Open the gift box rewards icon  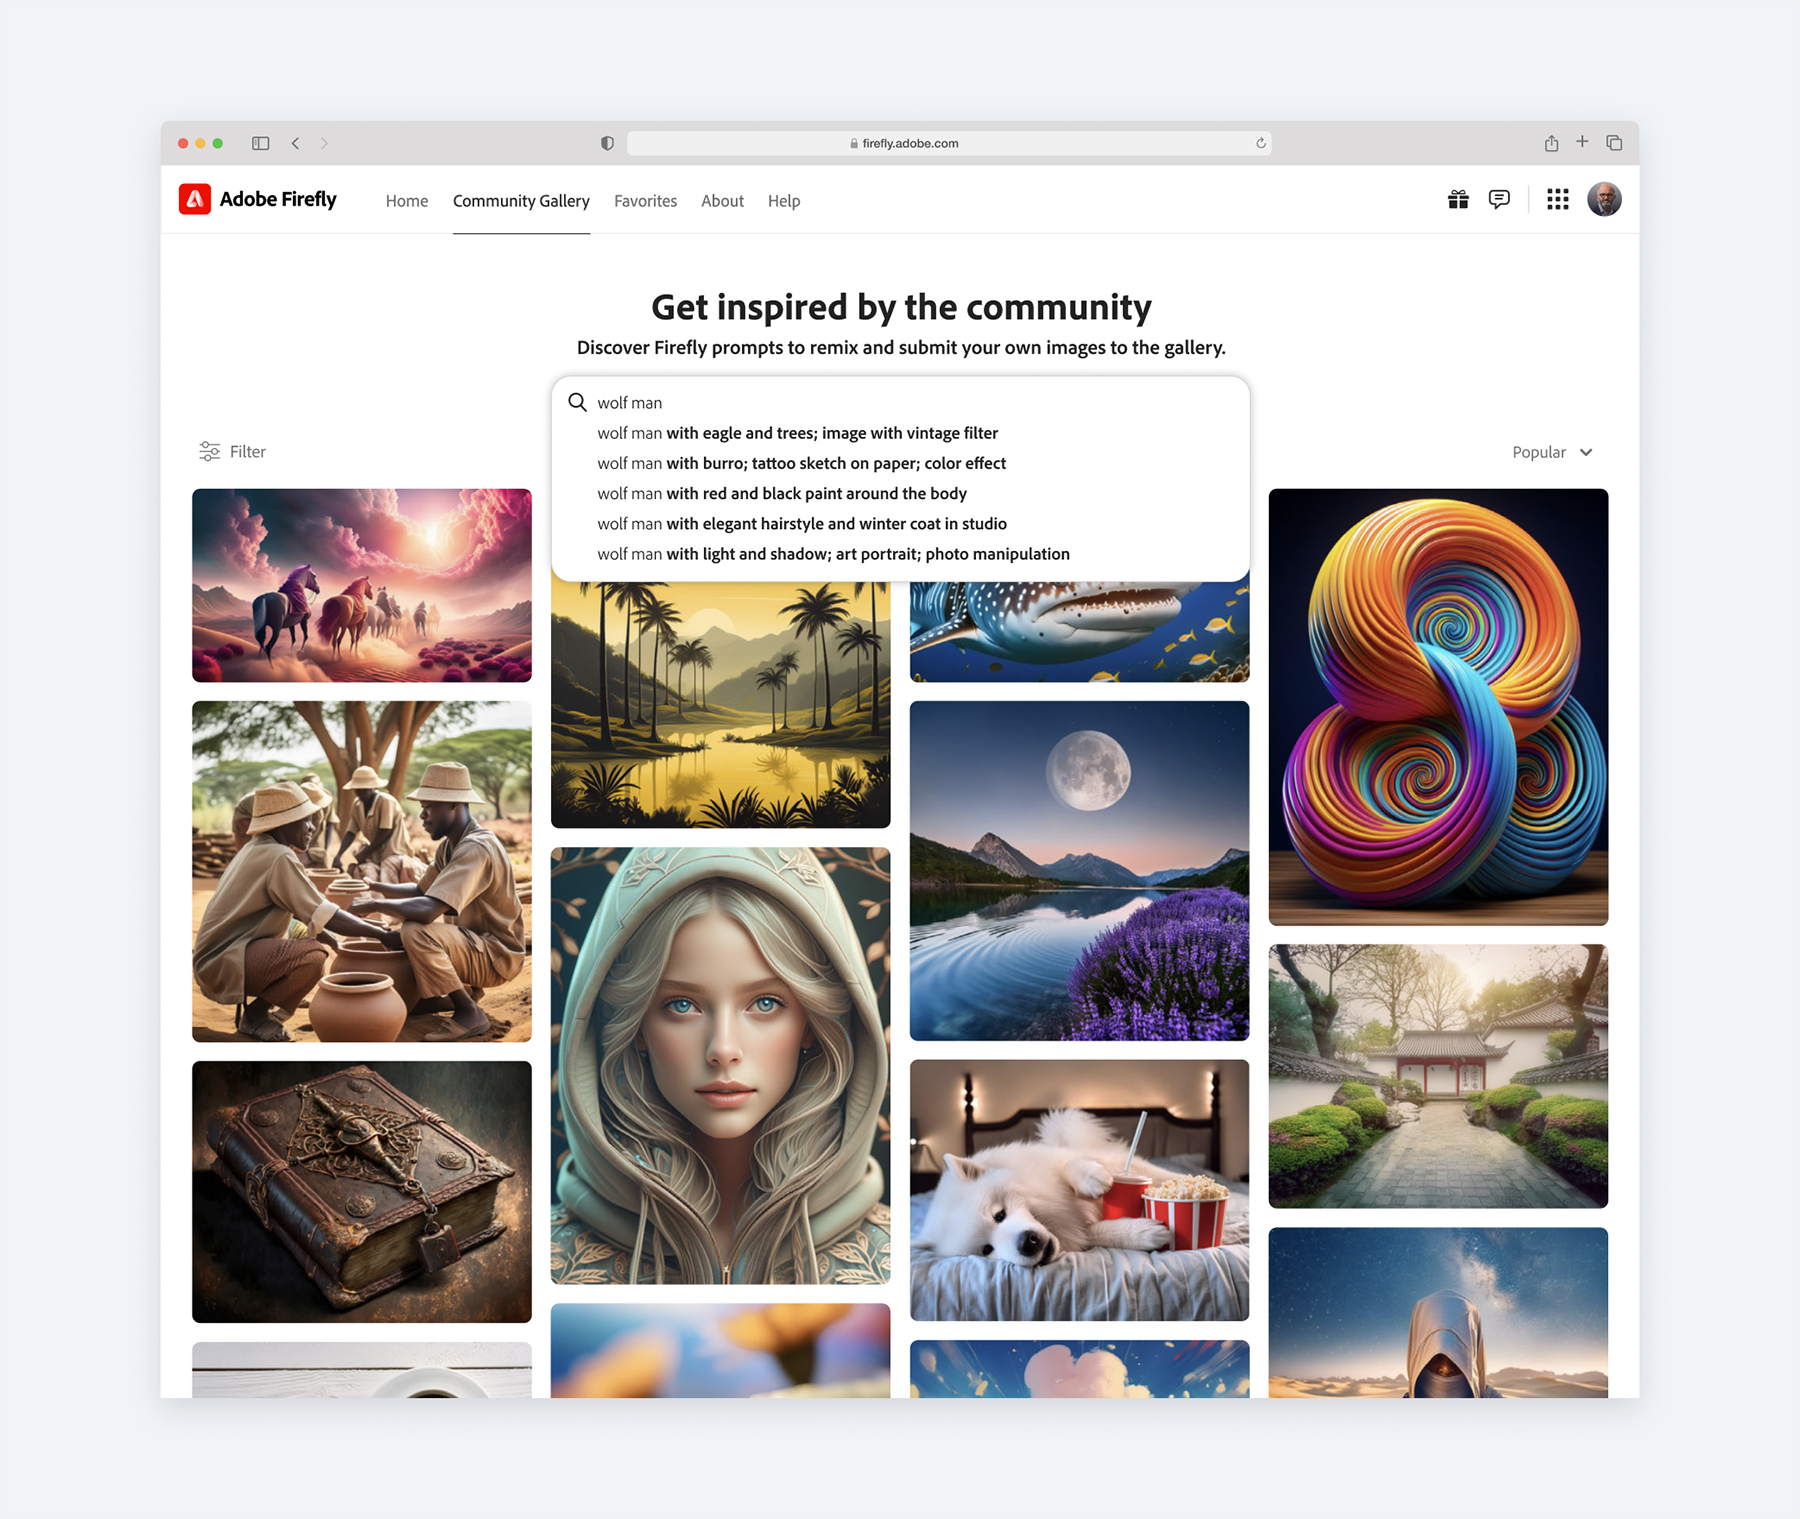coord(1458,200)
